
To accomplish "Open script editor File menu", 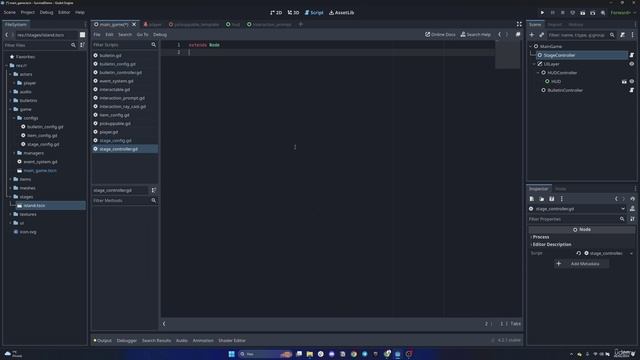I will click(97, 35).
